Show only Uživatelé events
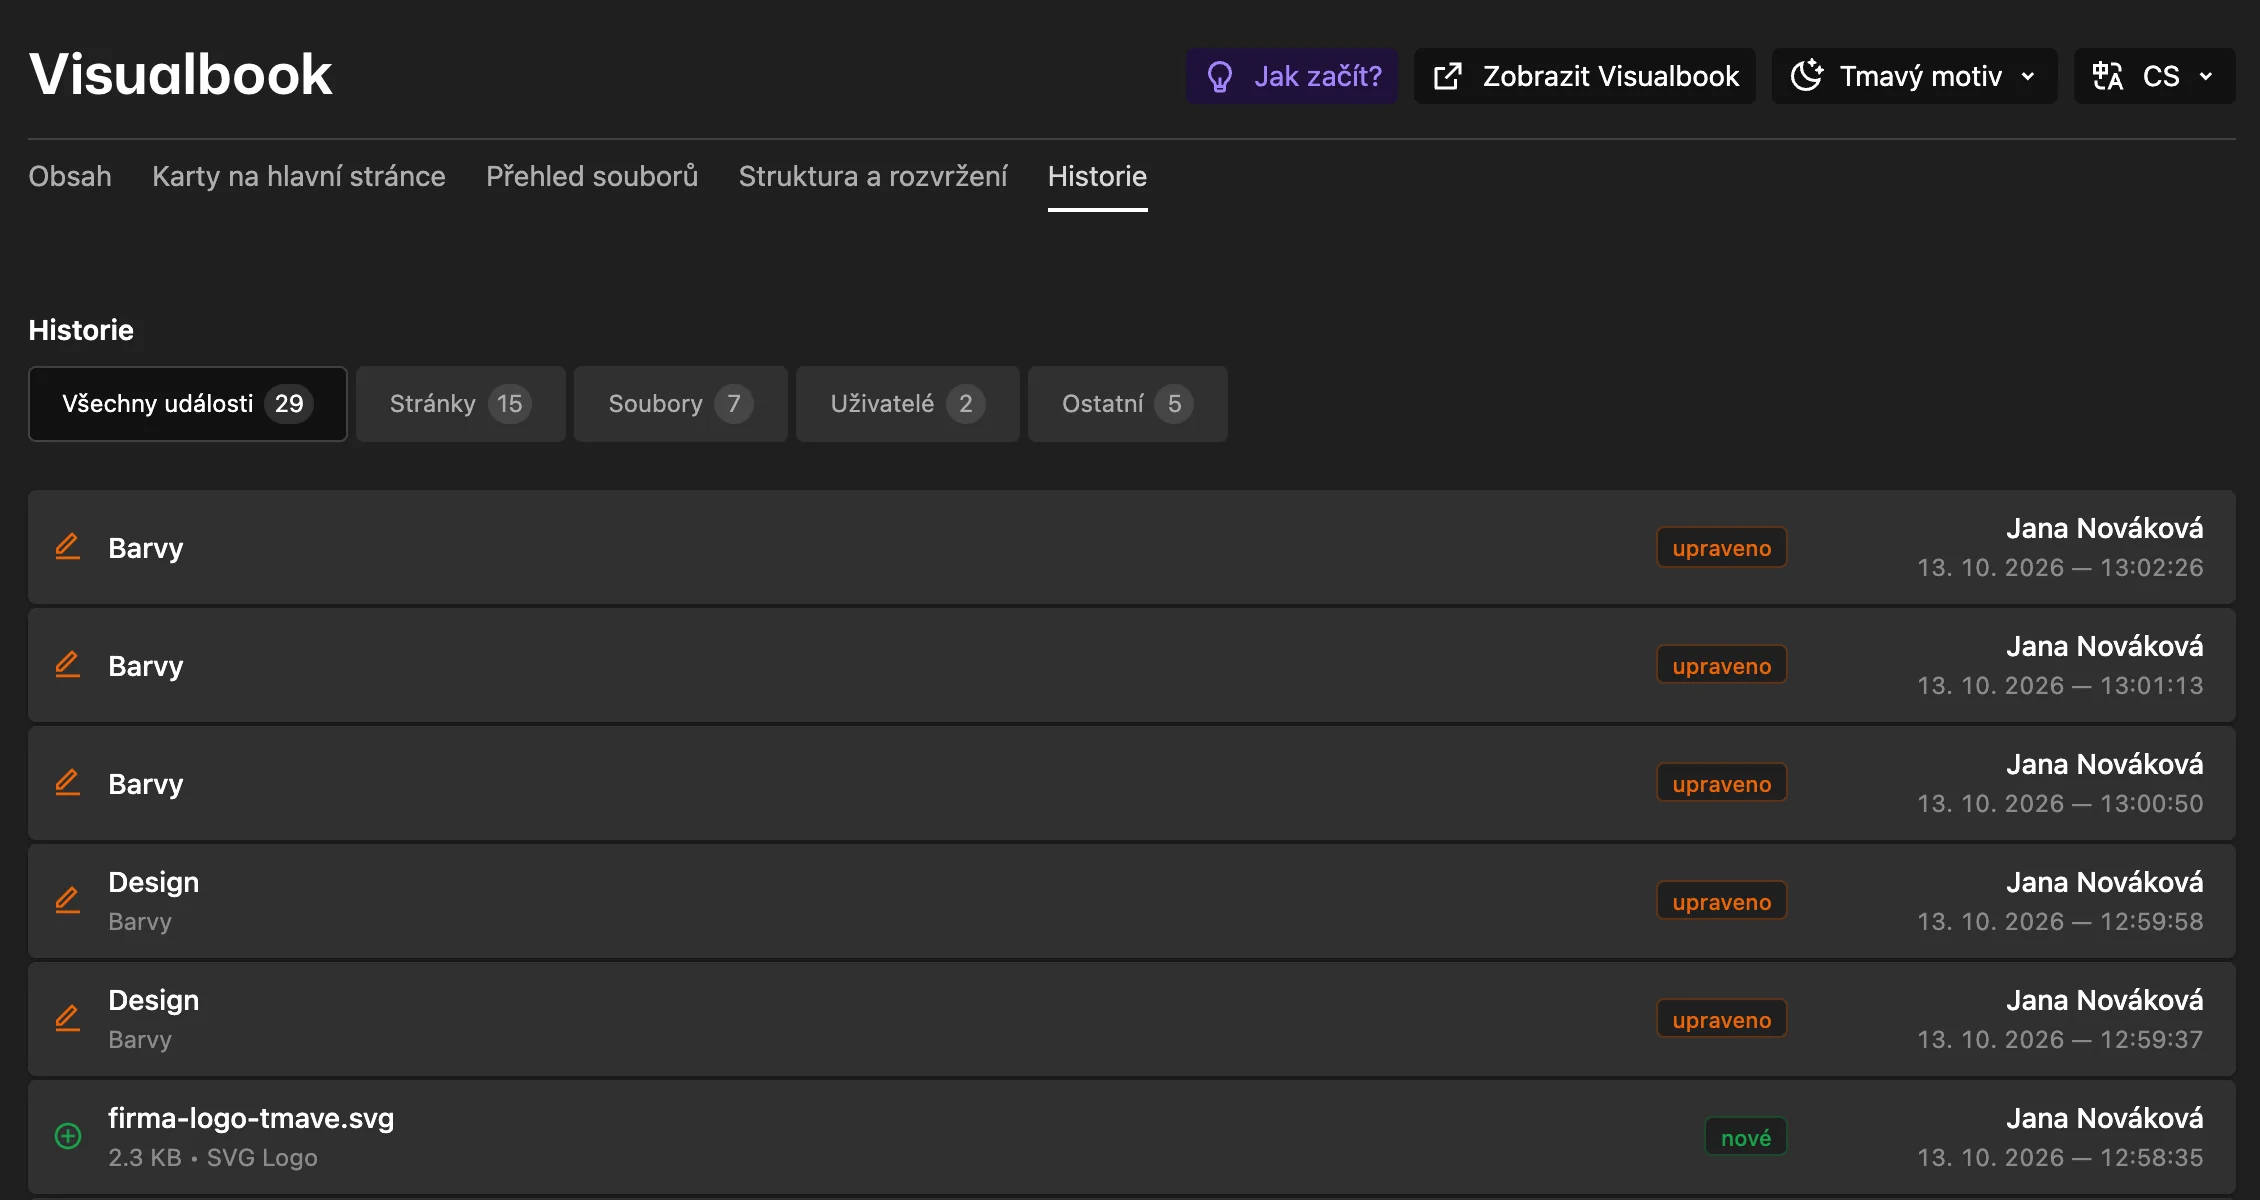Viewport: 2260px width, 1200px height. point(908,404)
